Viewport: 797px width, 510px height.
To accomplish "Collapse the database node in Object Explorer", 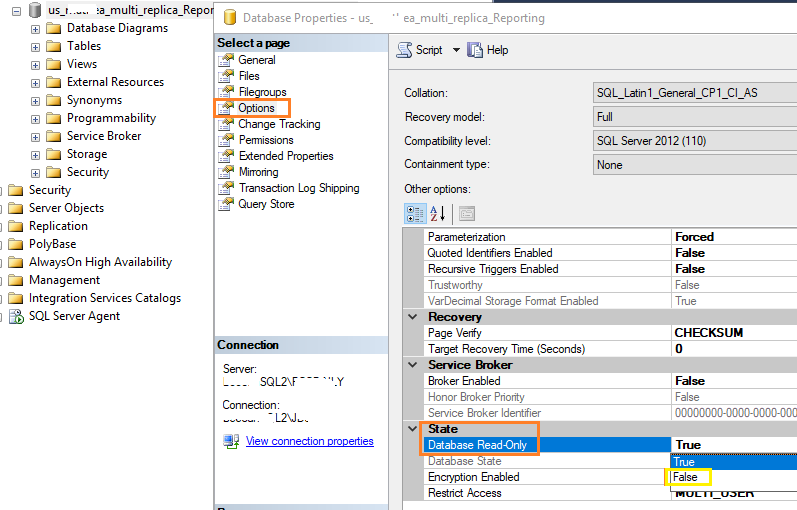I will (x=16, y=11).
